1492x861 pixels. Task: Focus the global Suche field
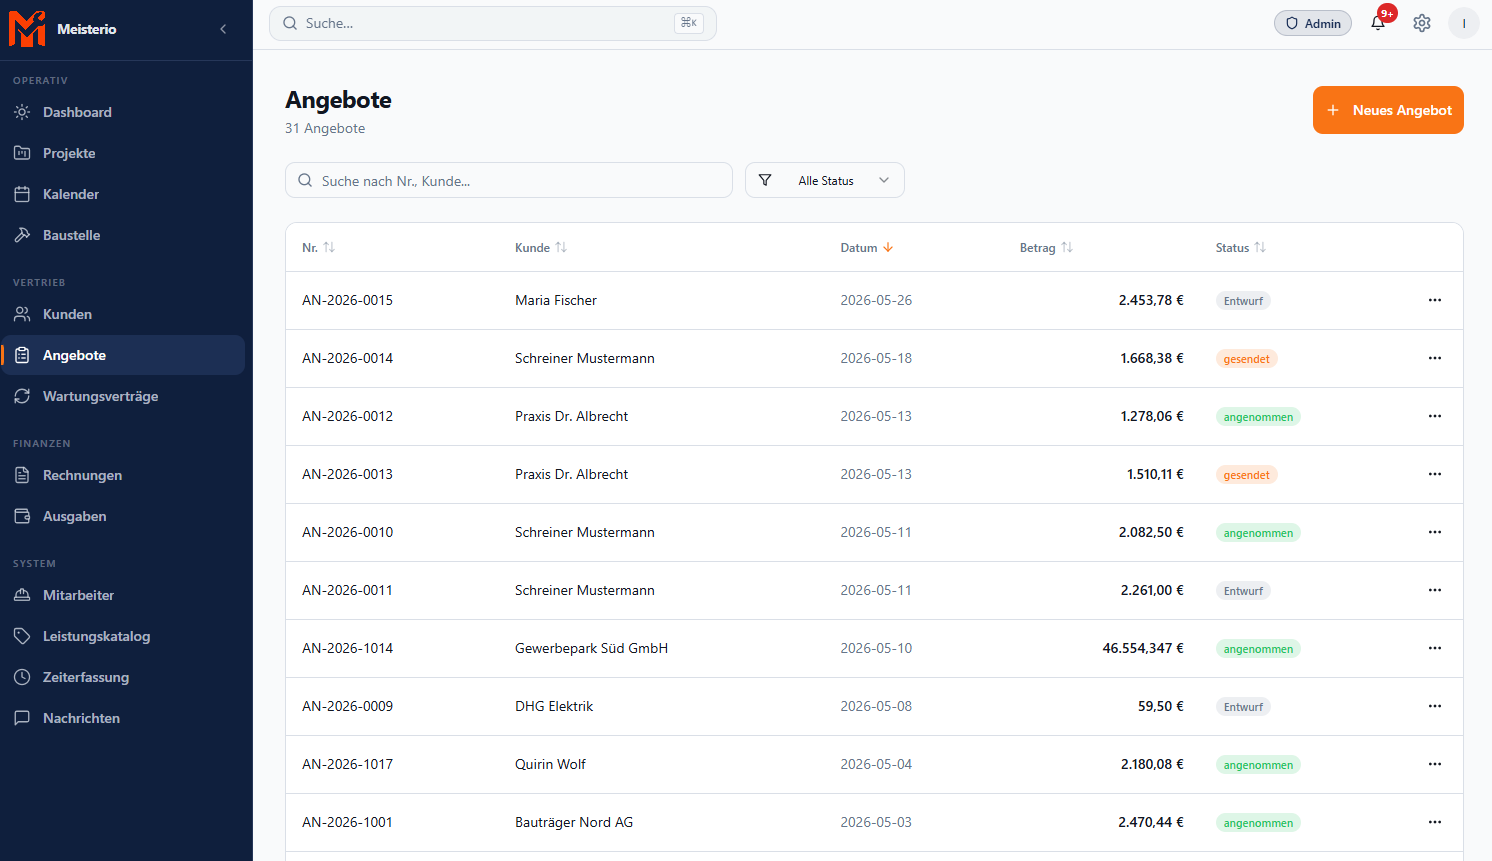point(493,23)
